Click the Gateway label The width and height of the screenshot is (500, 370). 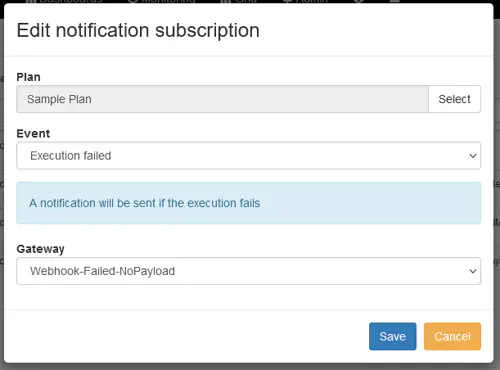pyautogui.click(x=40, y=249)
